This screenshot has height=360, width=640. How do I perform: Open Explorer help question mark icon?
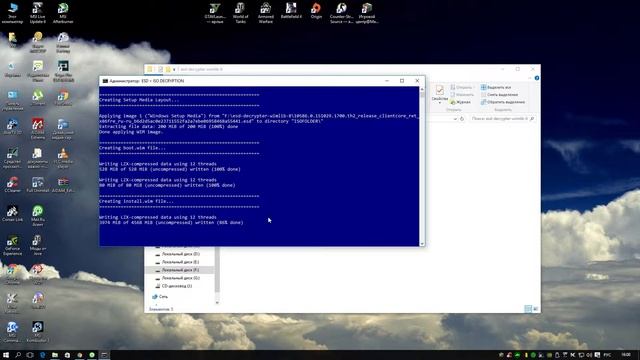pyautogui.click(x=537, y=78)
